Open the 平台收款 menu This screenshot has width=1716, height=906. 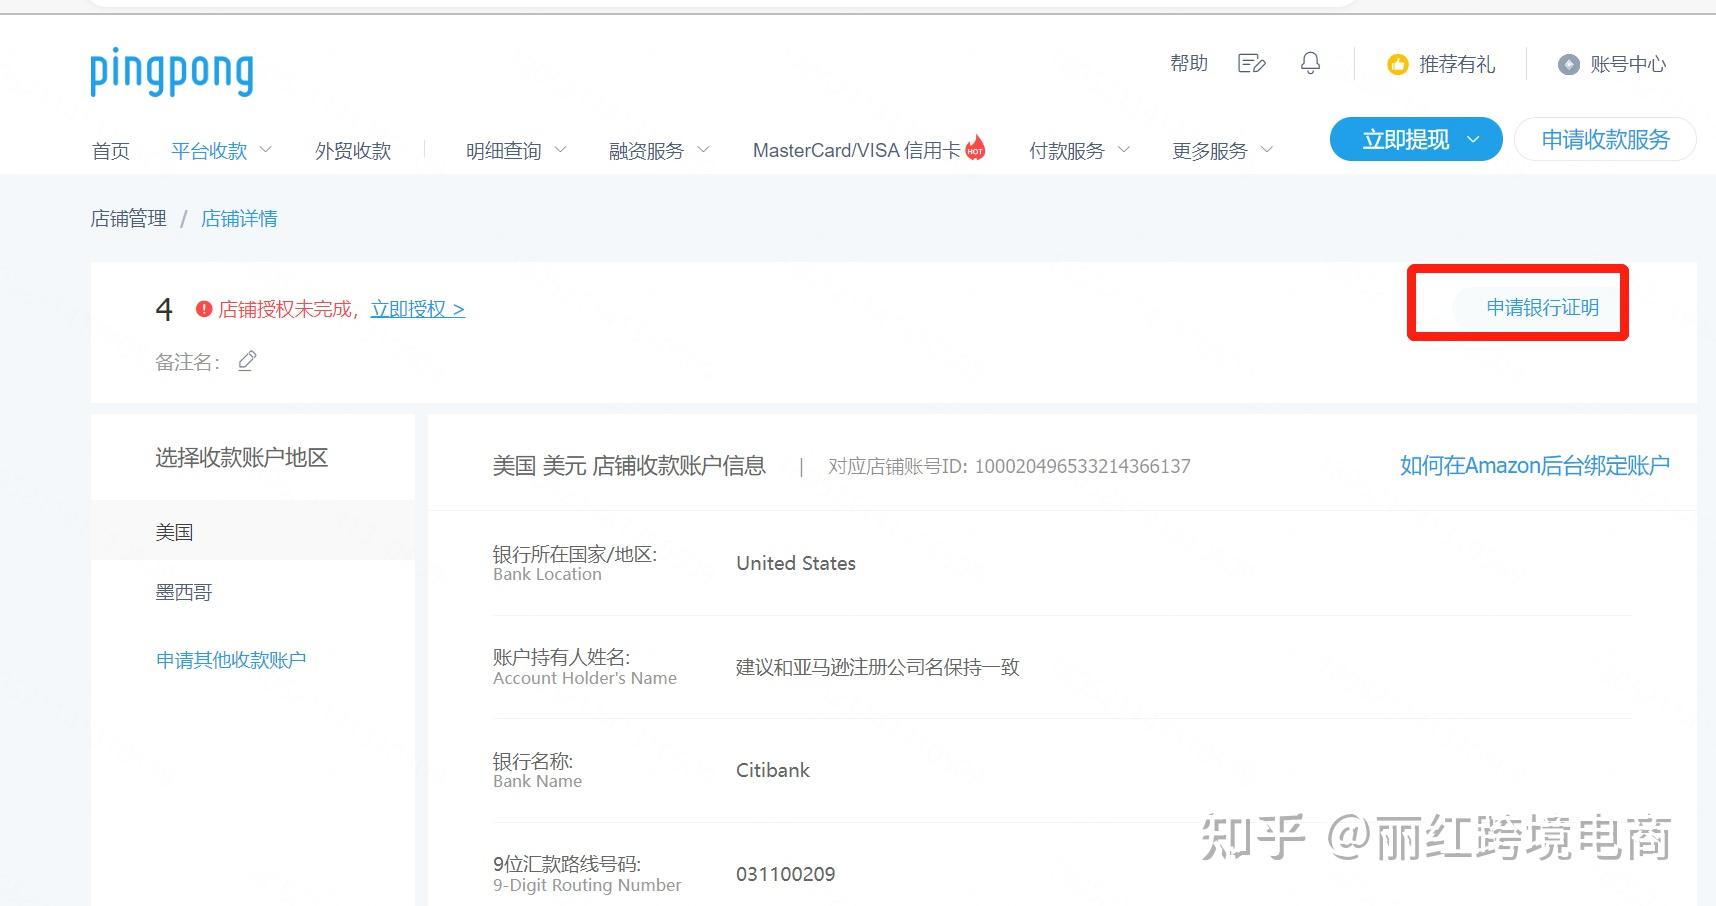click(x=209, y=151)
